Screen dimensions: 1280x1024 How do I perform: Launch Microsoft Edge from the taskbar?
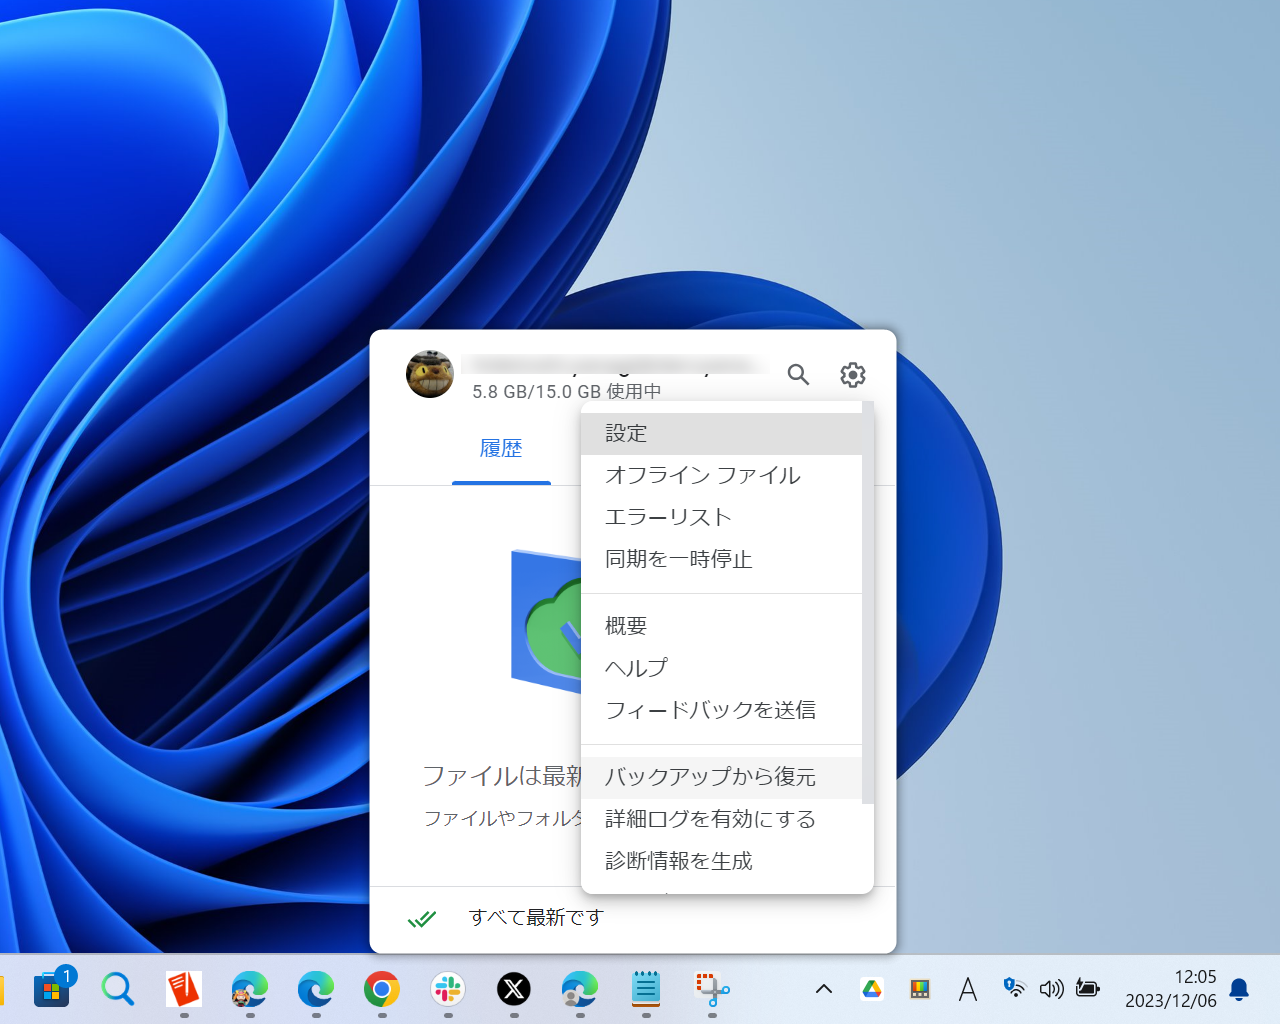point(314,990)
